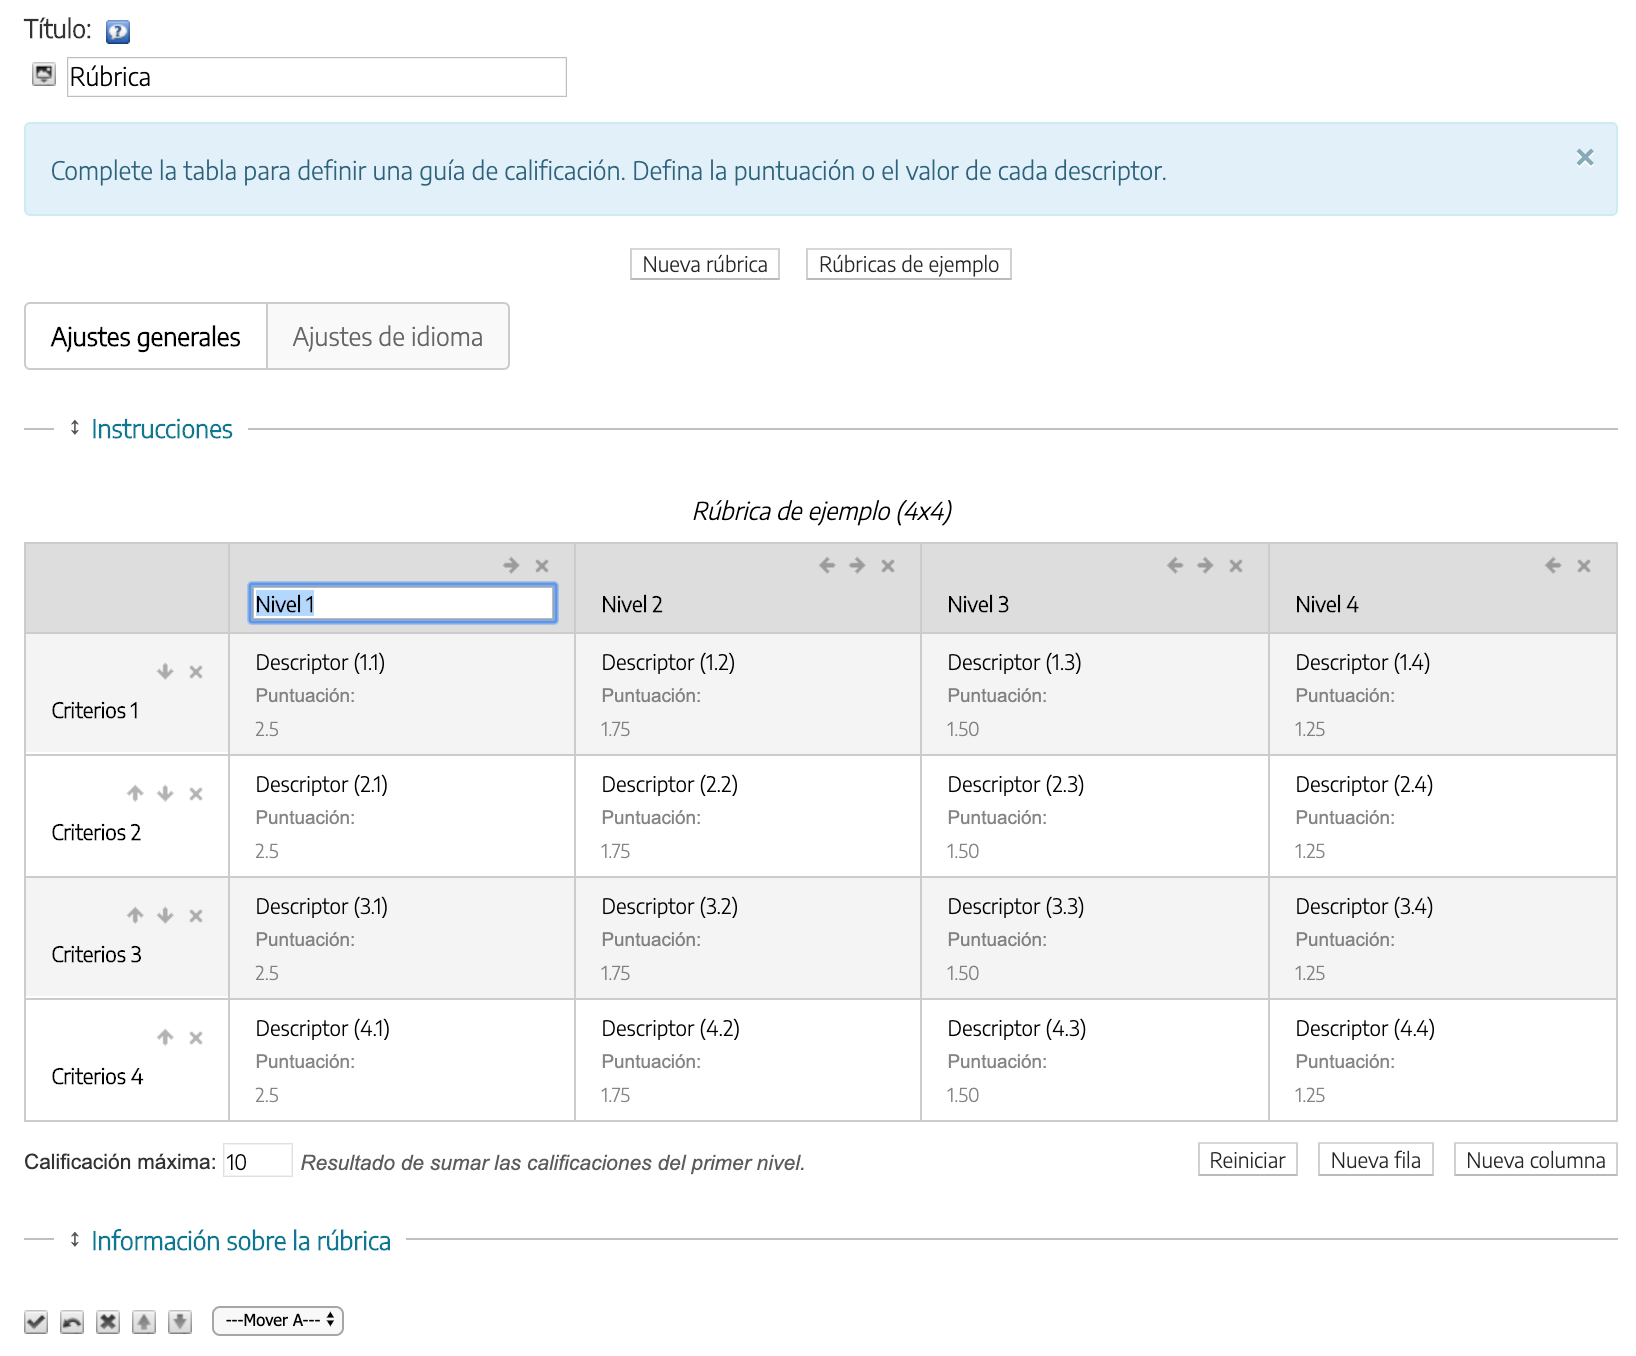The image size is (1636, 1356).
Task: Select the Ajustes generales tab
Action: 146,337
